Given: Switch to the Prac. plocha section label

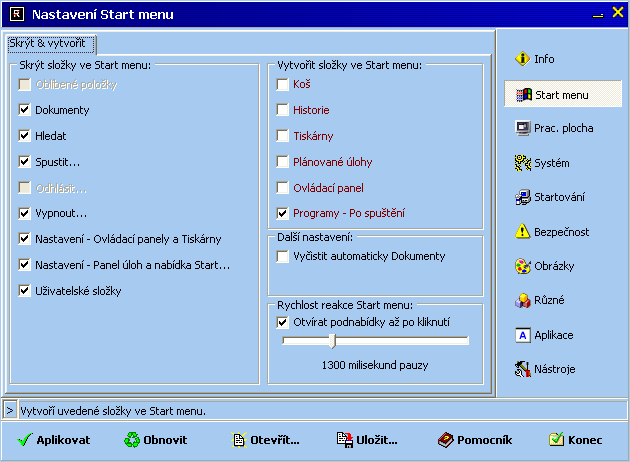Looking at the screenshot, I should 564,128.
